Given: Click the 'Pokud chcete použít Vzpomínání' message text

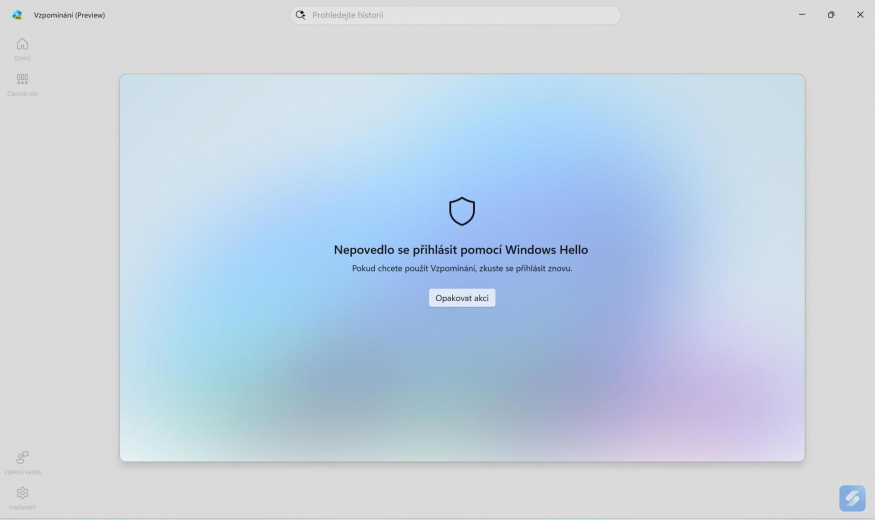Looking at the screenshot, I should pyautogui.click(x=462, y=268).
